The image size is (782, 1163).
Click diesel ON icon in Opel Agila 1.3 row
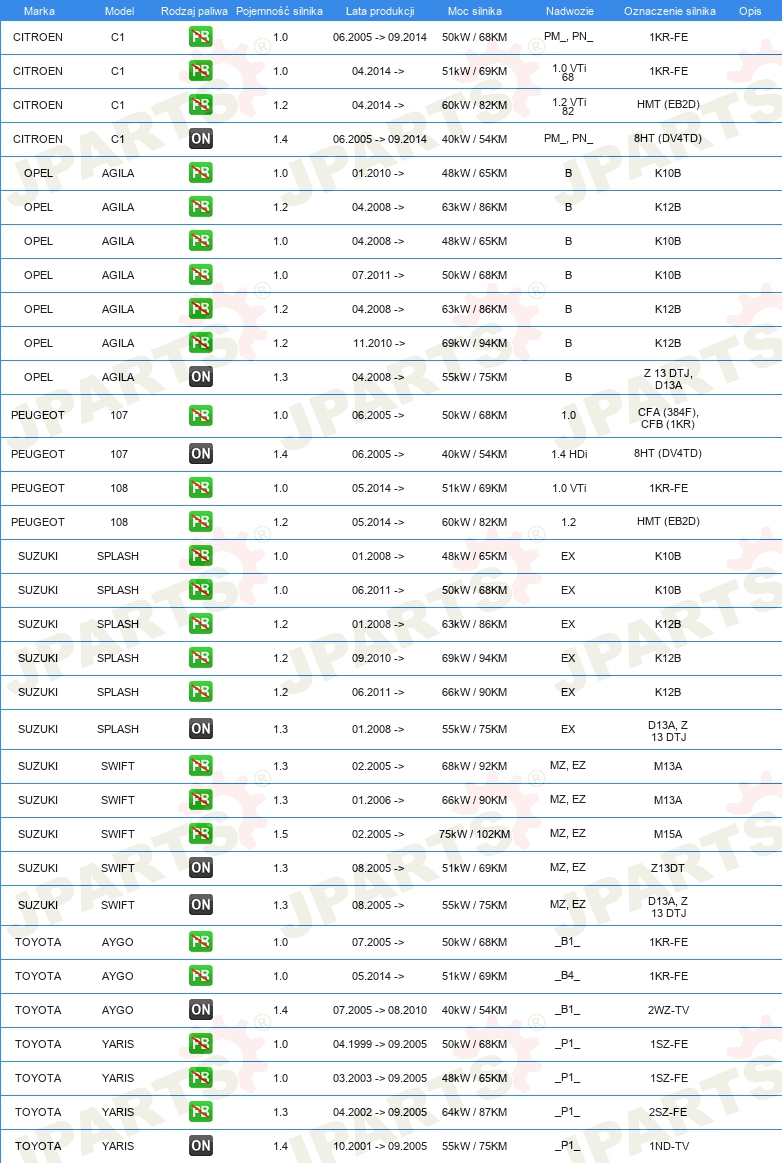tap(200, 377)
